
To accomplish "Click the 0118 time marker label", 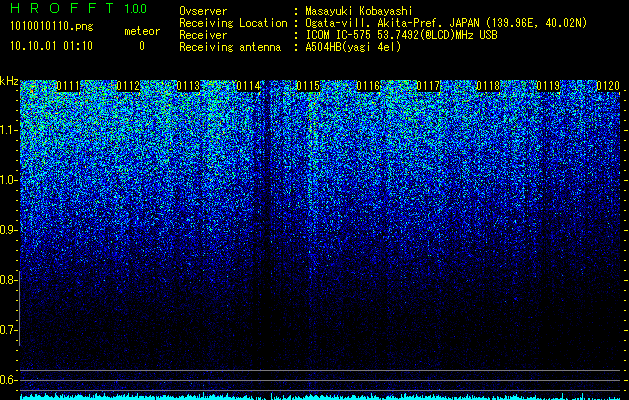I will point(489,86).
